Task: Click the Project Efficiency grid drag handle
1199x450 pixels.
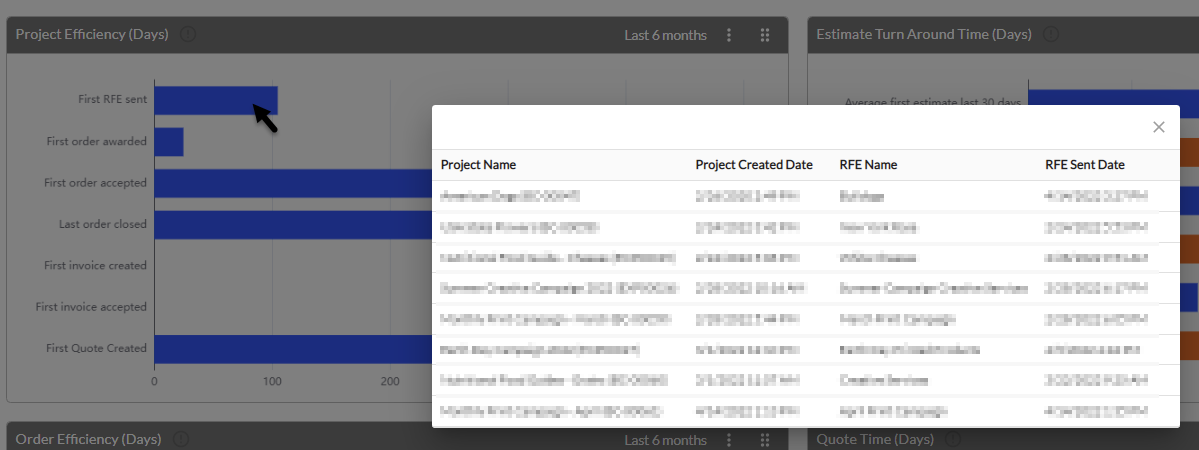Action: point(765,35)
